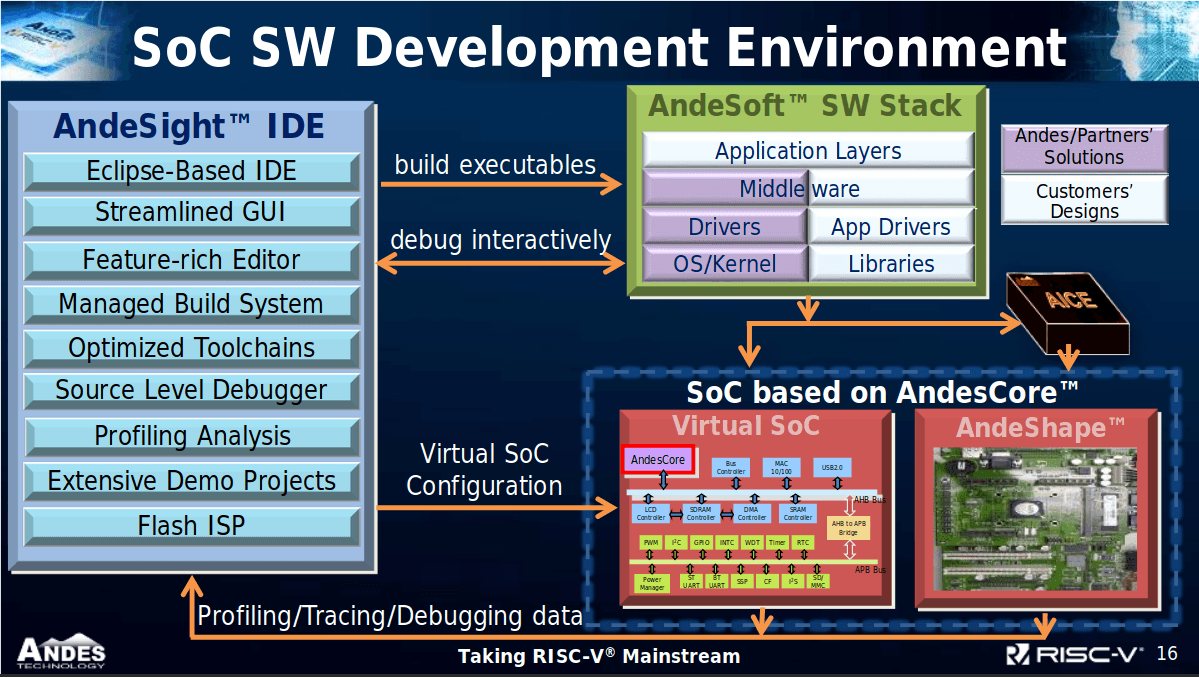
Task: Click the RISC-V logo in footer
Action: tap(1074, 655)
